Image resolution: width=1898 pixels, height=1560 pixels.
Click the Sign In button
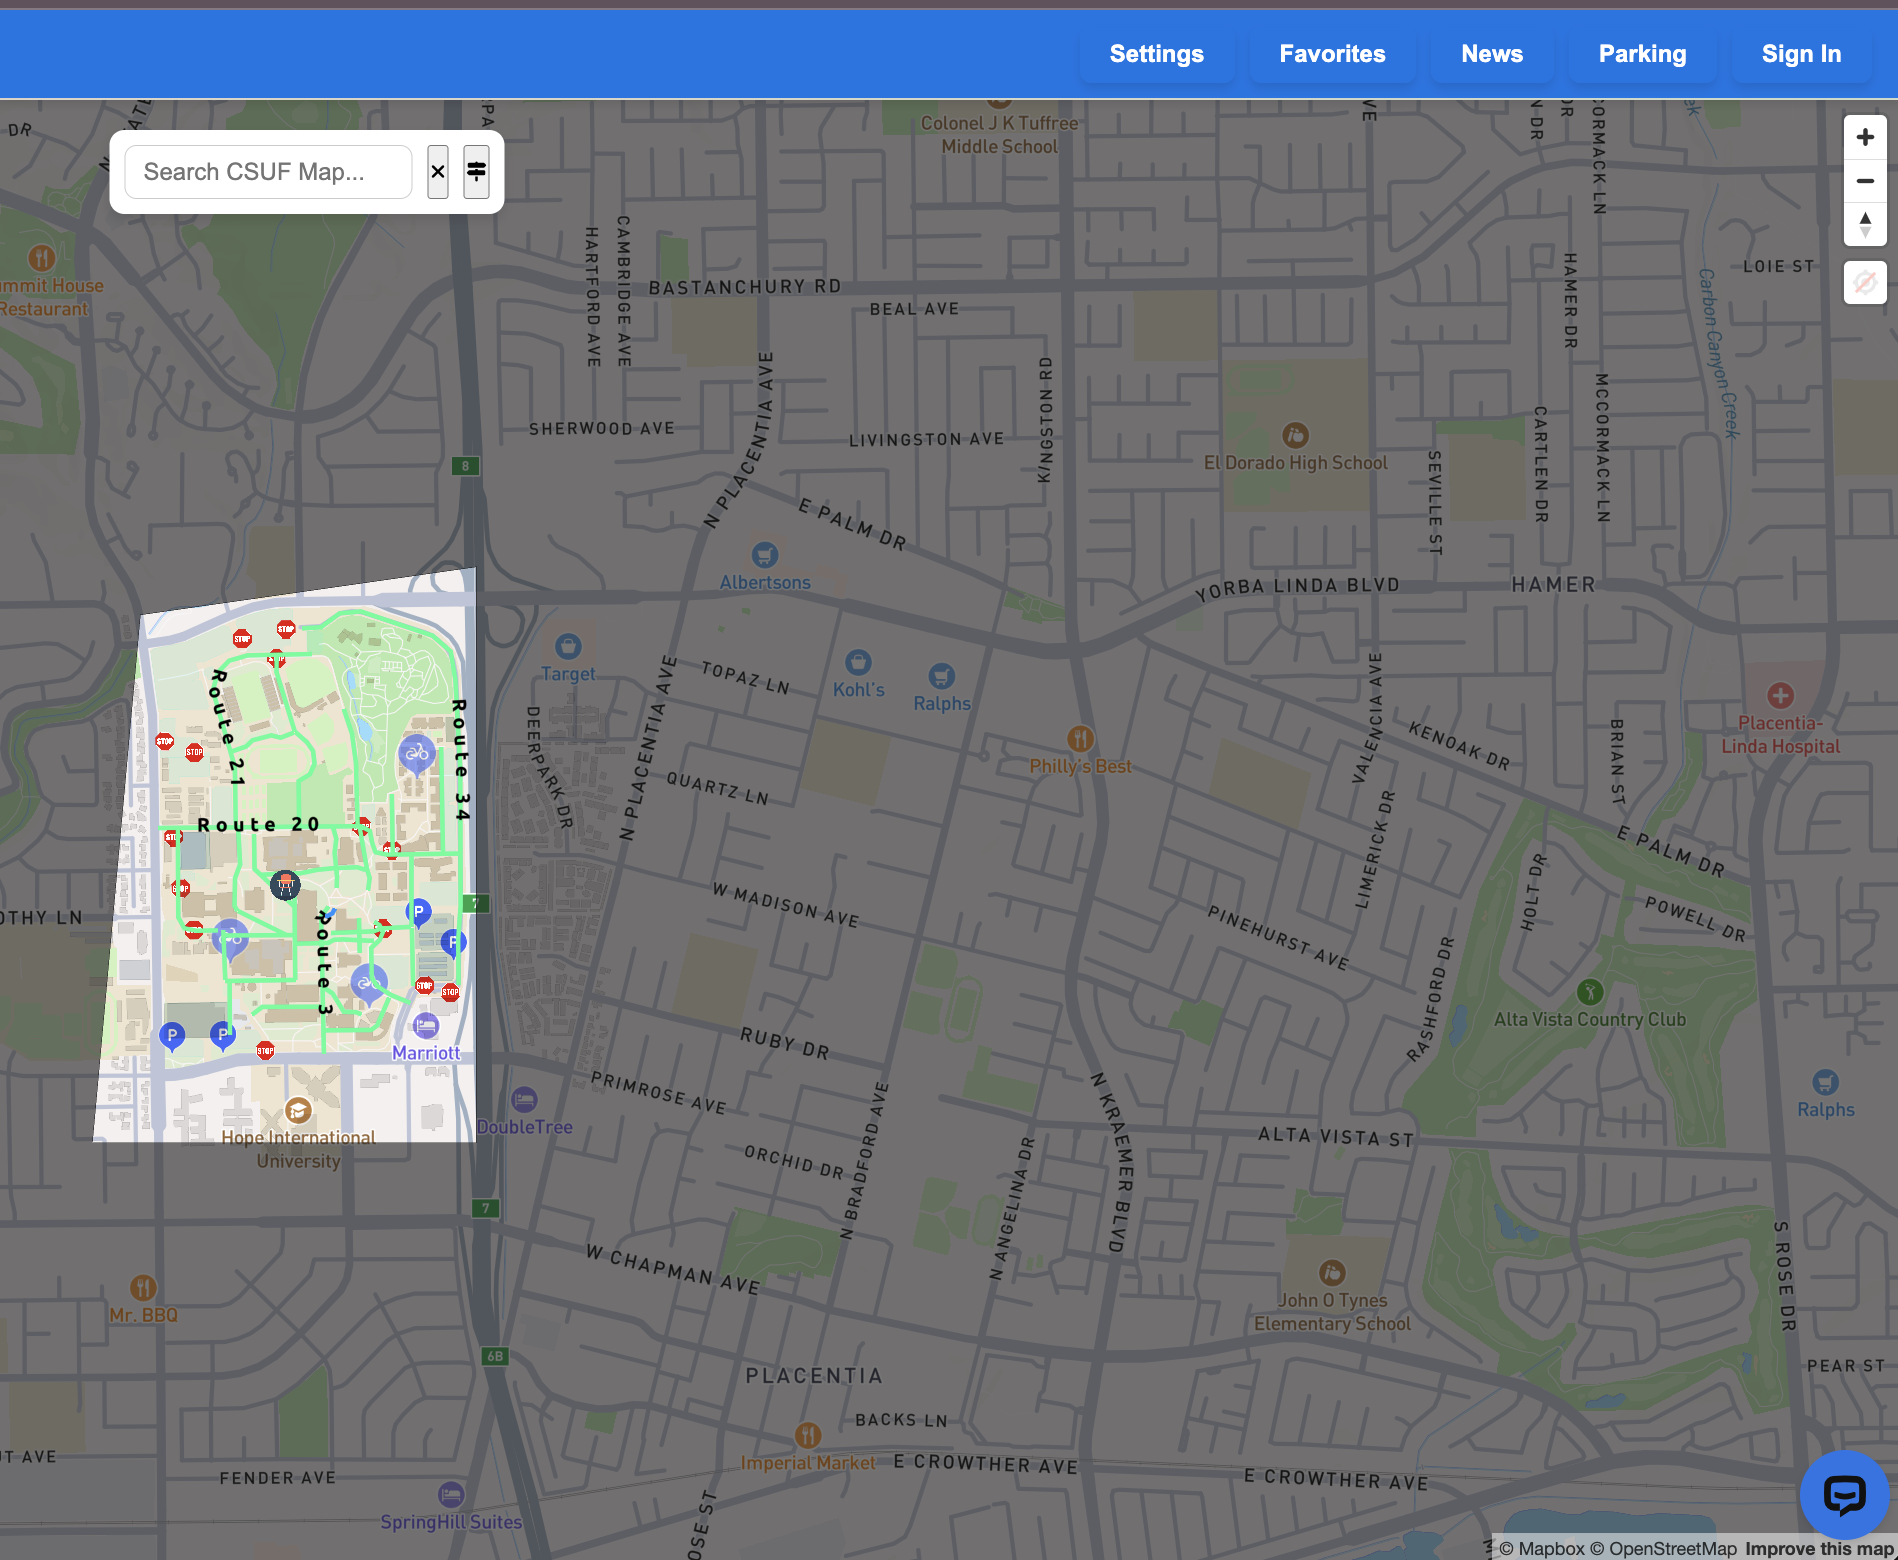1800,54
